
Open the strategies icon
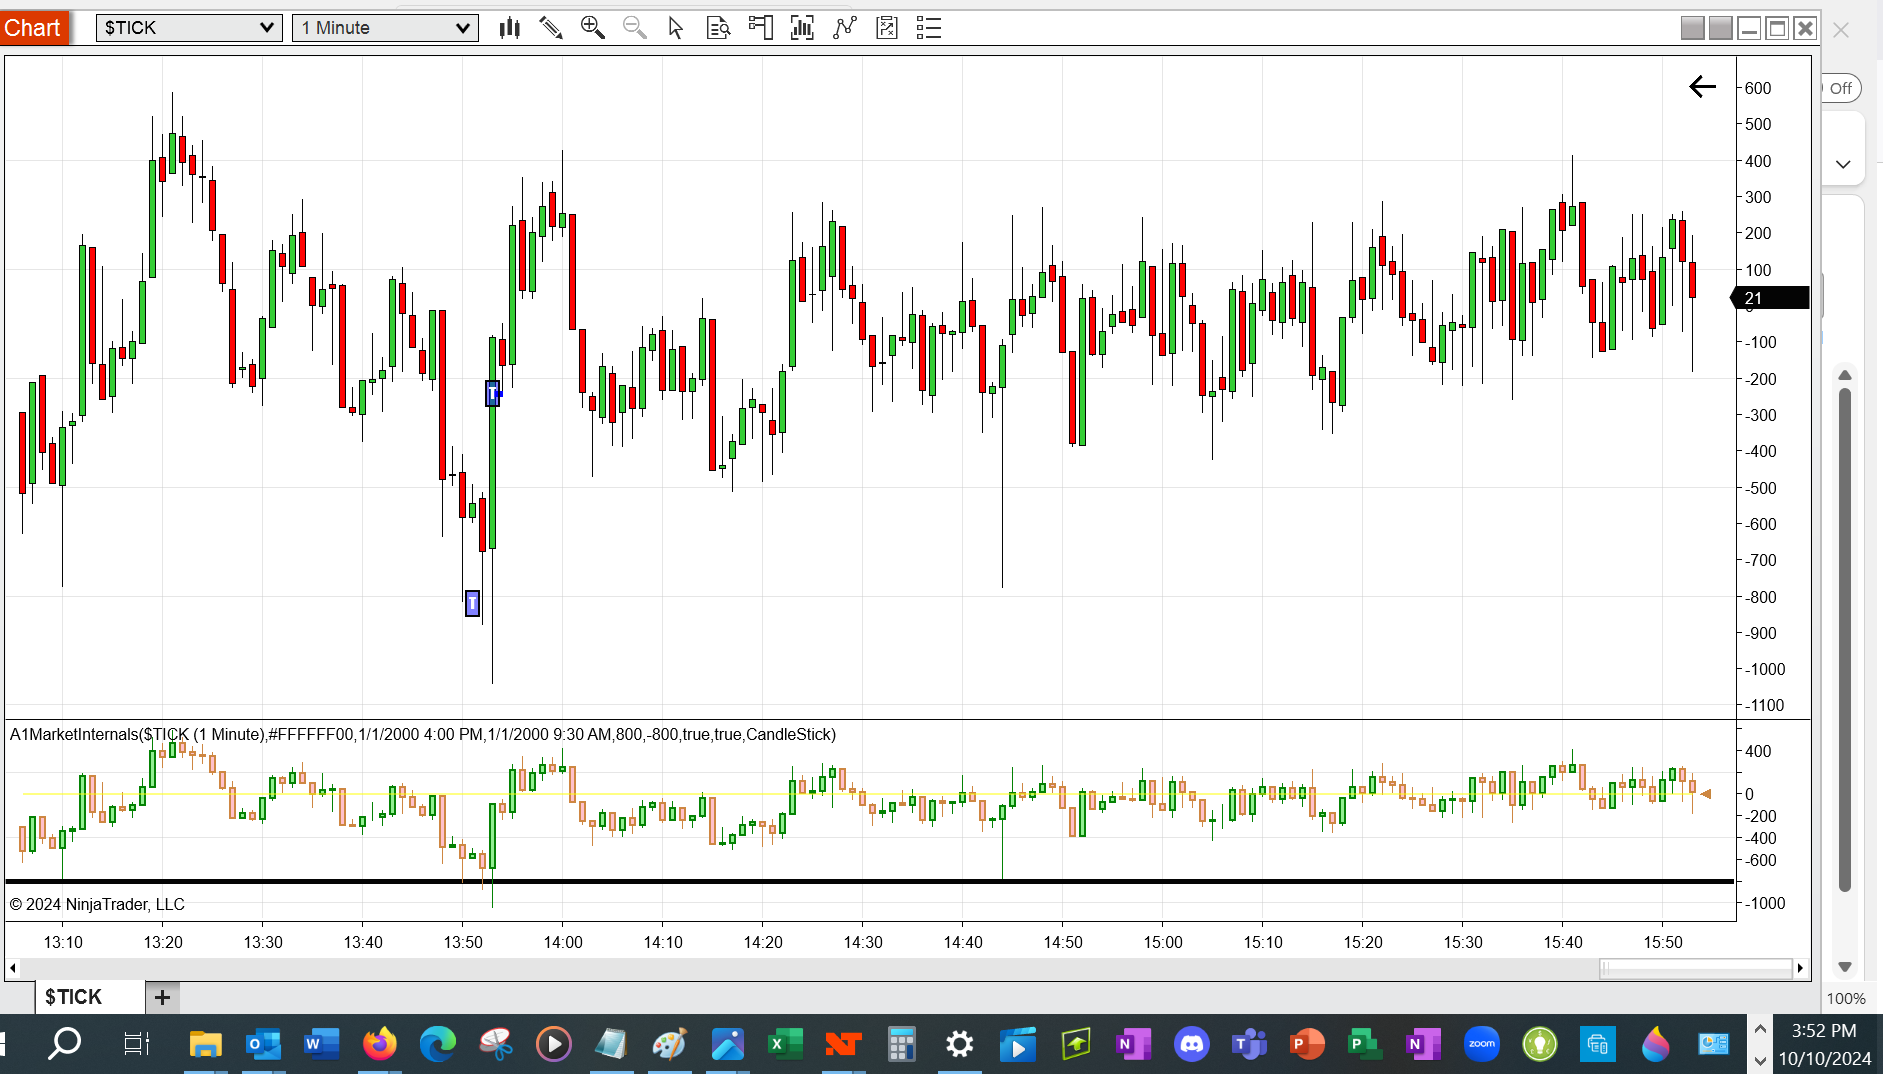pyautogui.click(x=887, y=28)
